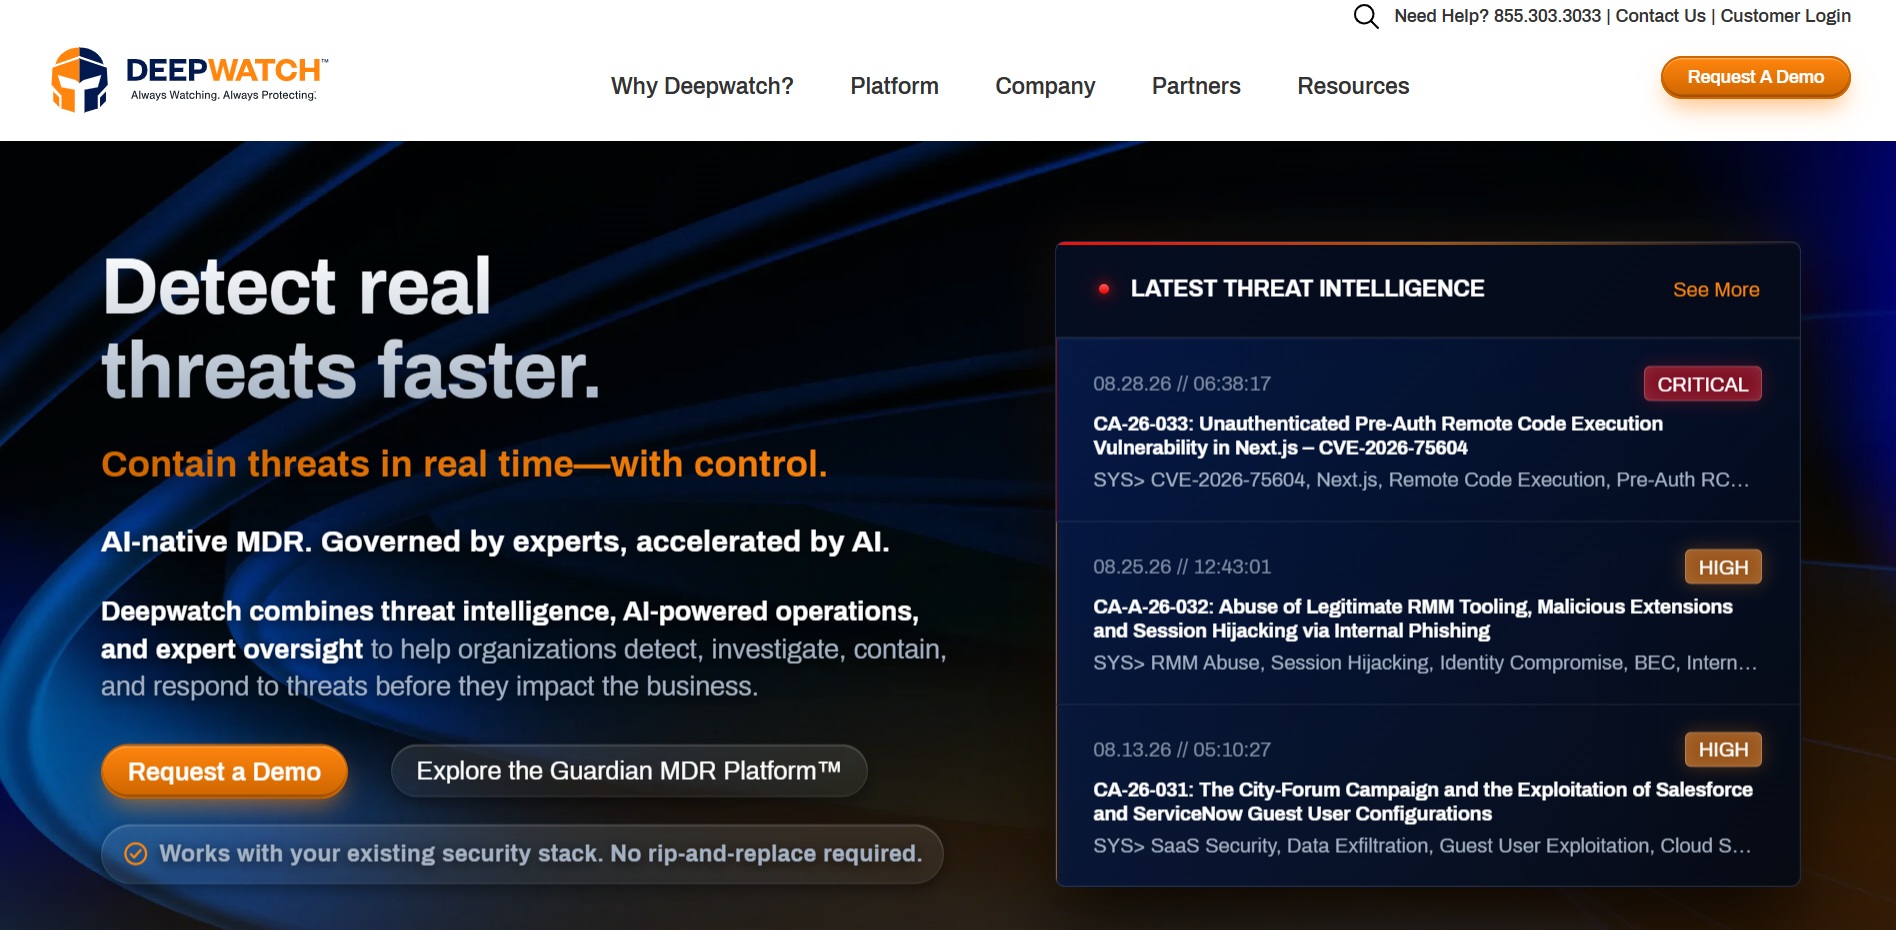The width and height of the screenshot is (1896, 930).
Task: Open the CA-26-033 Next.js vulnerability advisory
Action: (x=1378, y=435)
